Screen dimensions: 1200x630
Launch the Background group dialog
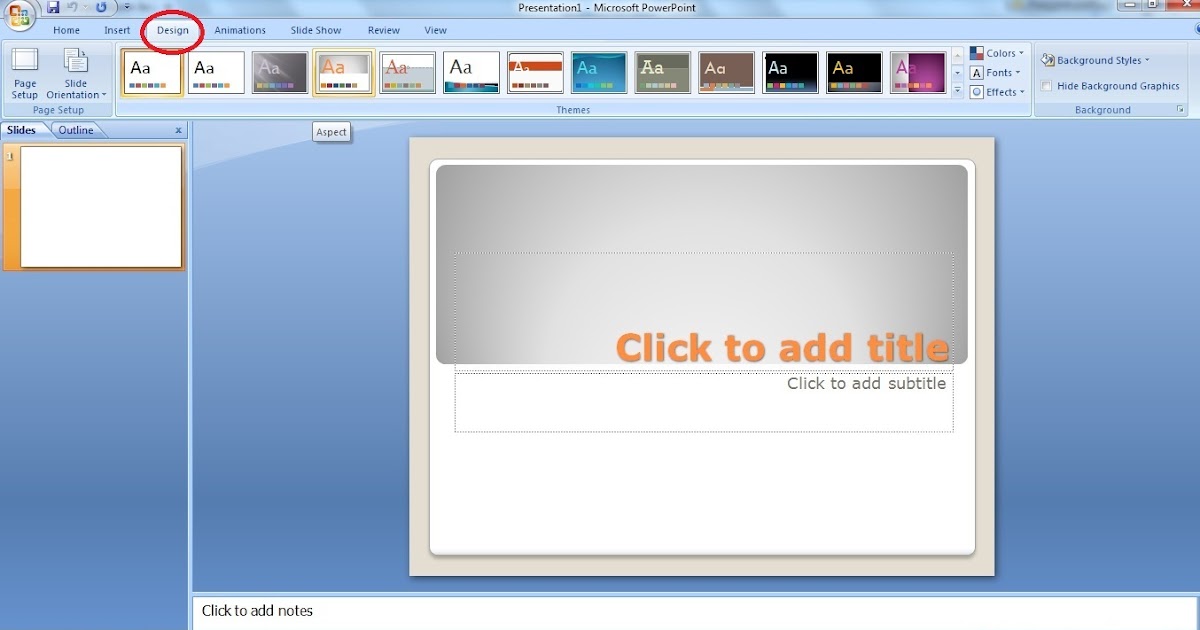pos(1180,109)
